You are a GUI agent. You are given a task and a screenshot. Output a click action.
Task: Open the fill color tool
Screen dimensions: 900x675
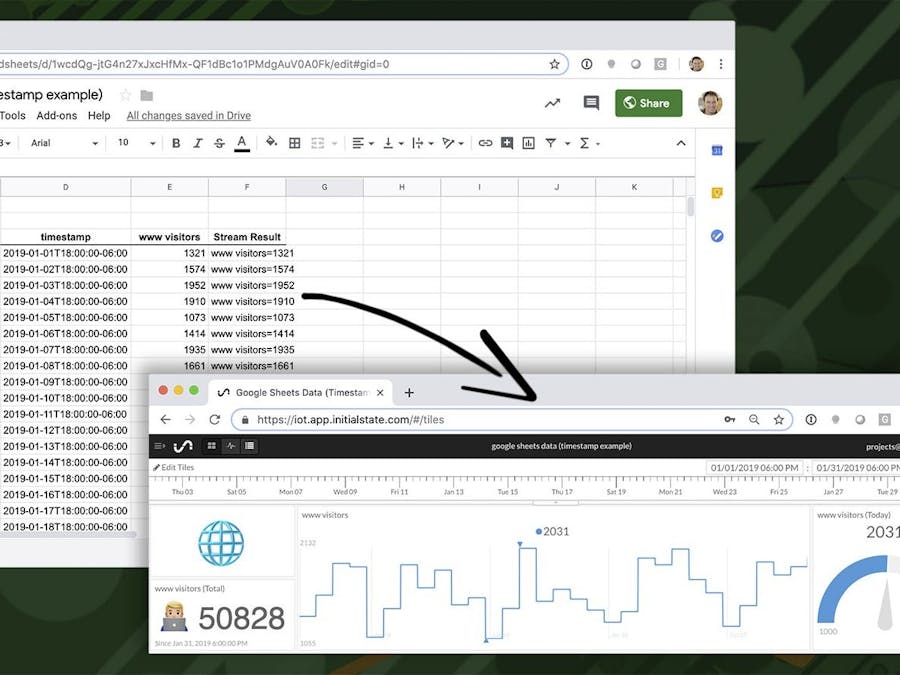pyautogui.click(x=272, y=143)
